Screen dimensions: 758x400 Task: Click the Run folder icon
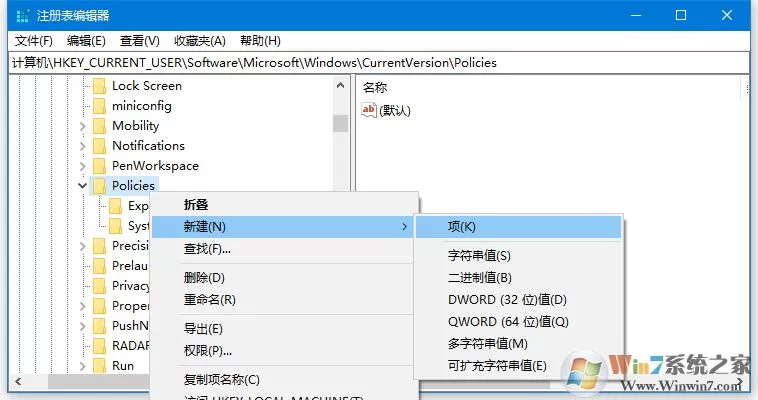99,366
